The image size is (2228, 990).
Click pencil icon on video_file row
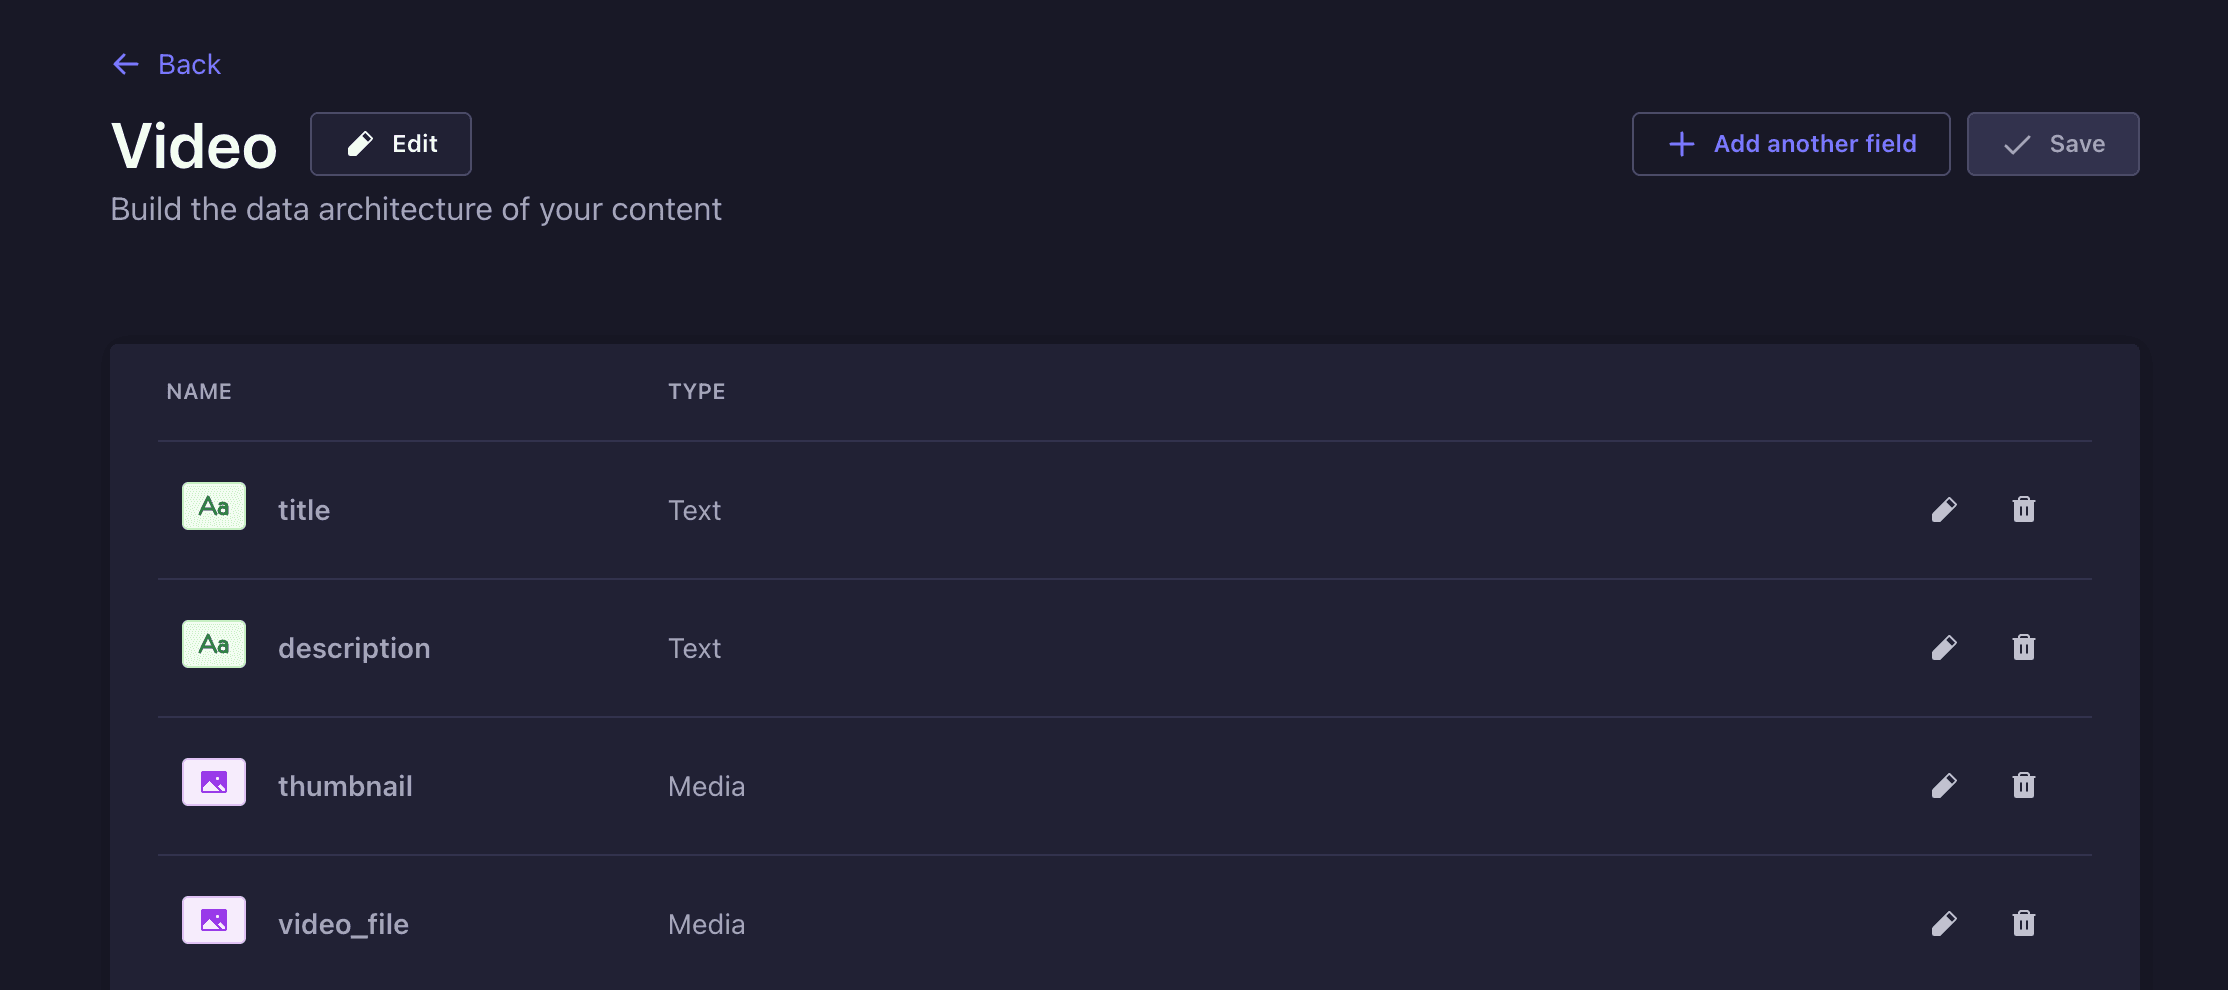(1944, 924)
